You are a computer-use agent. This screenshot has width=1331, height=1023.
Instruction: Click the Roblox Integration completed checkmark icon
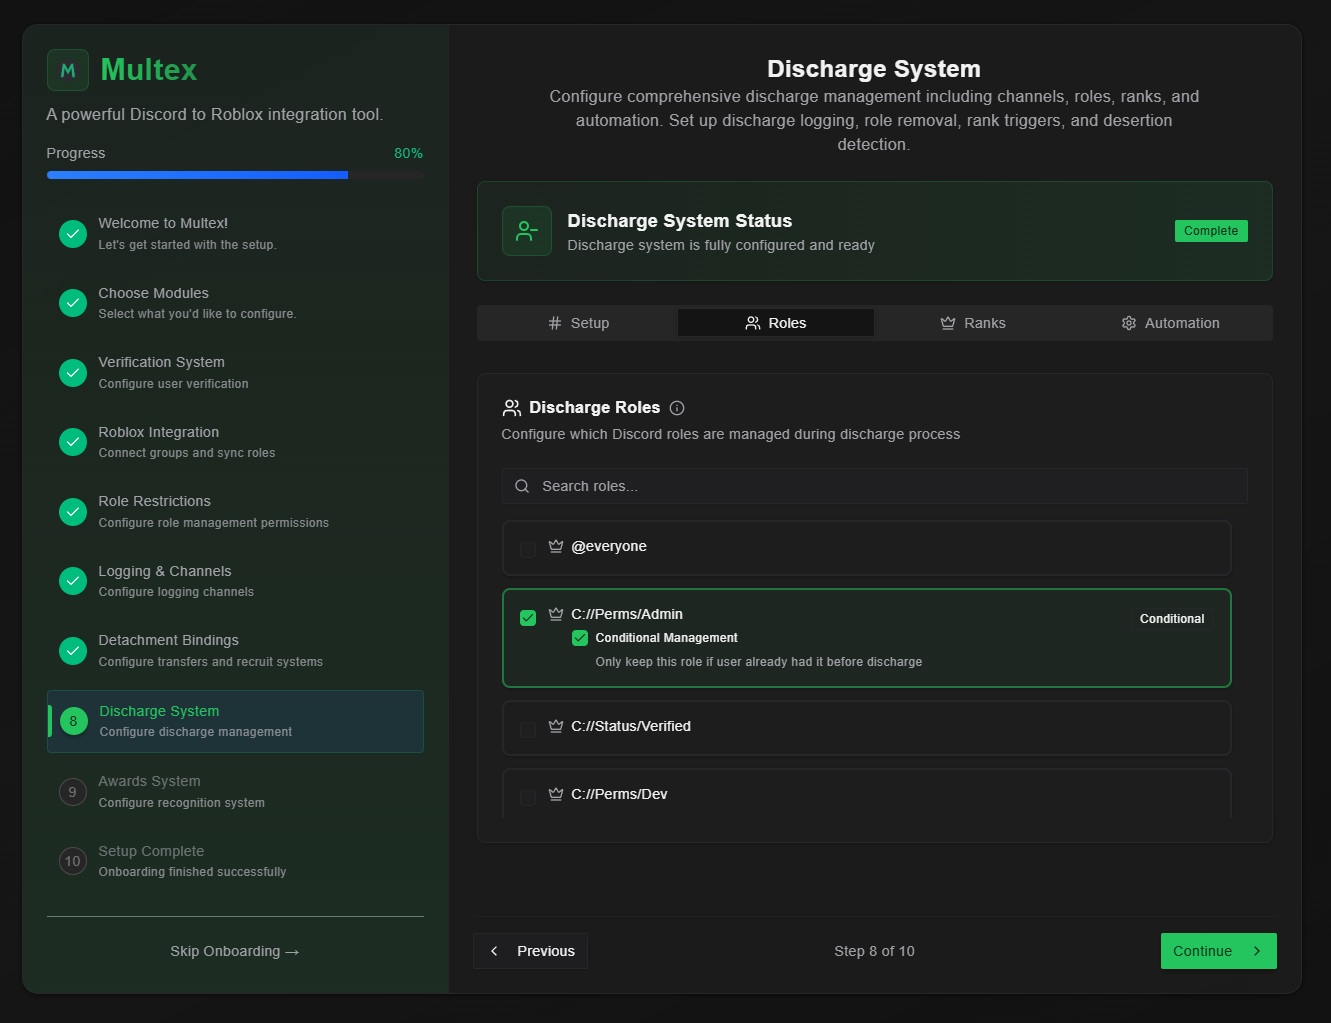(73, 442)
